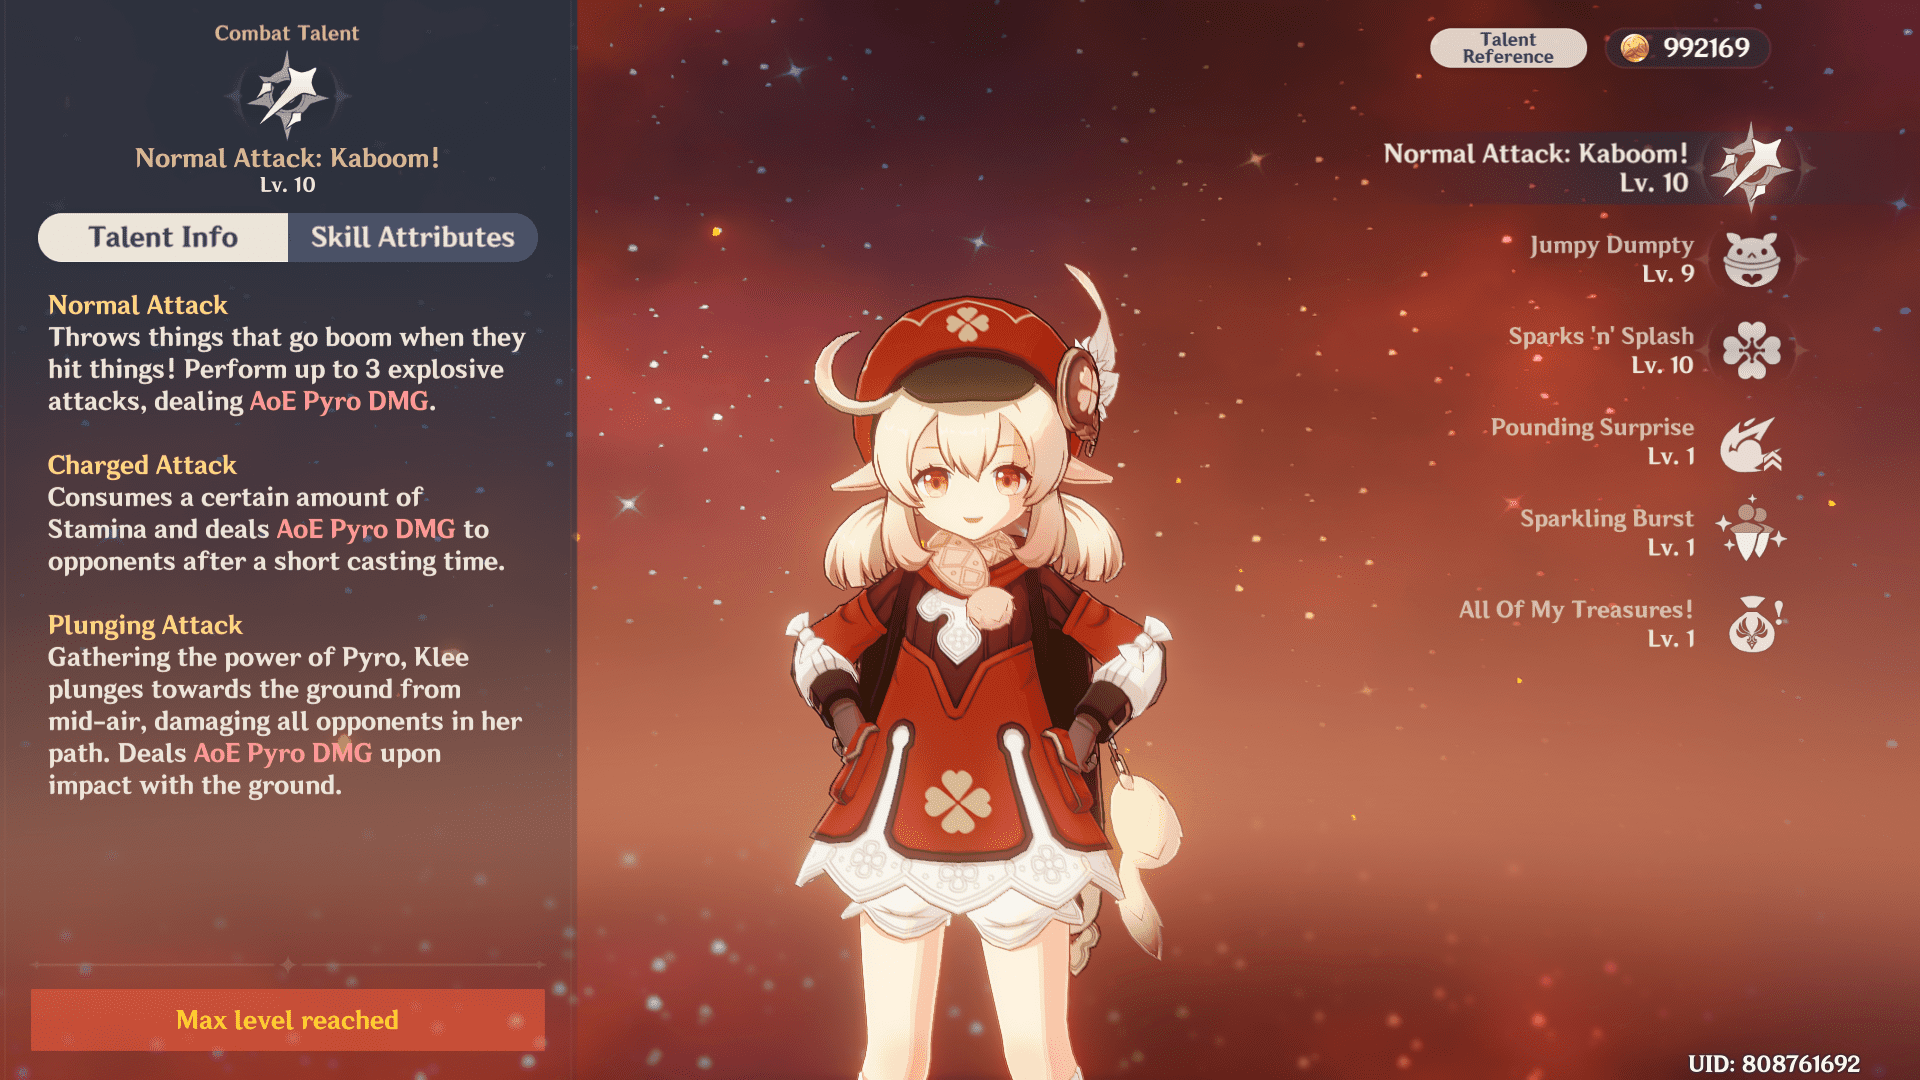
Task: Select the Sparks 'n' Splash Lv. 10 label
Action: point(1601,350)
